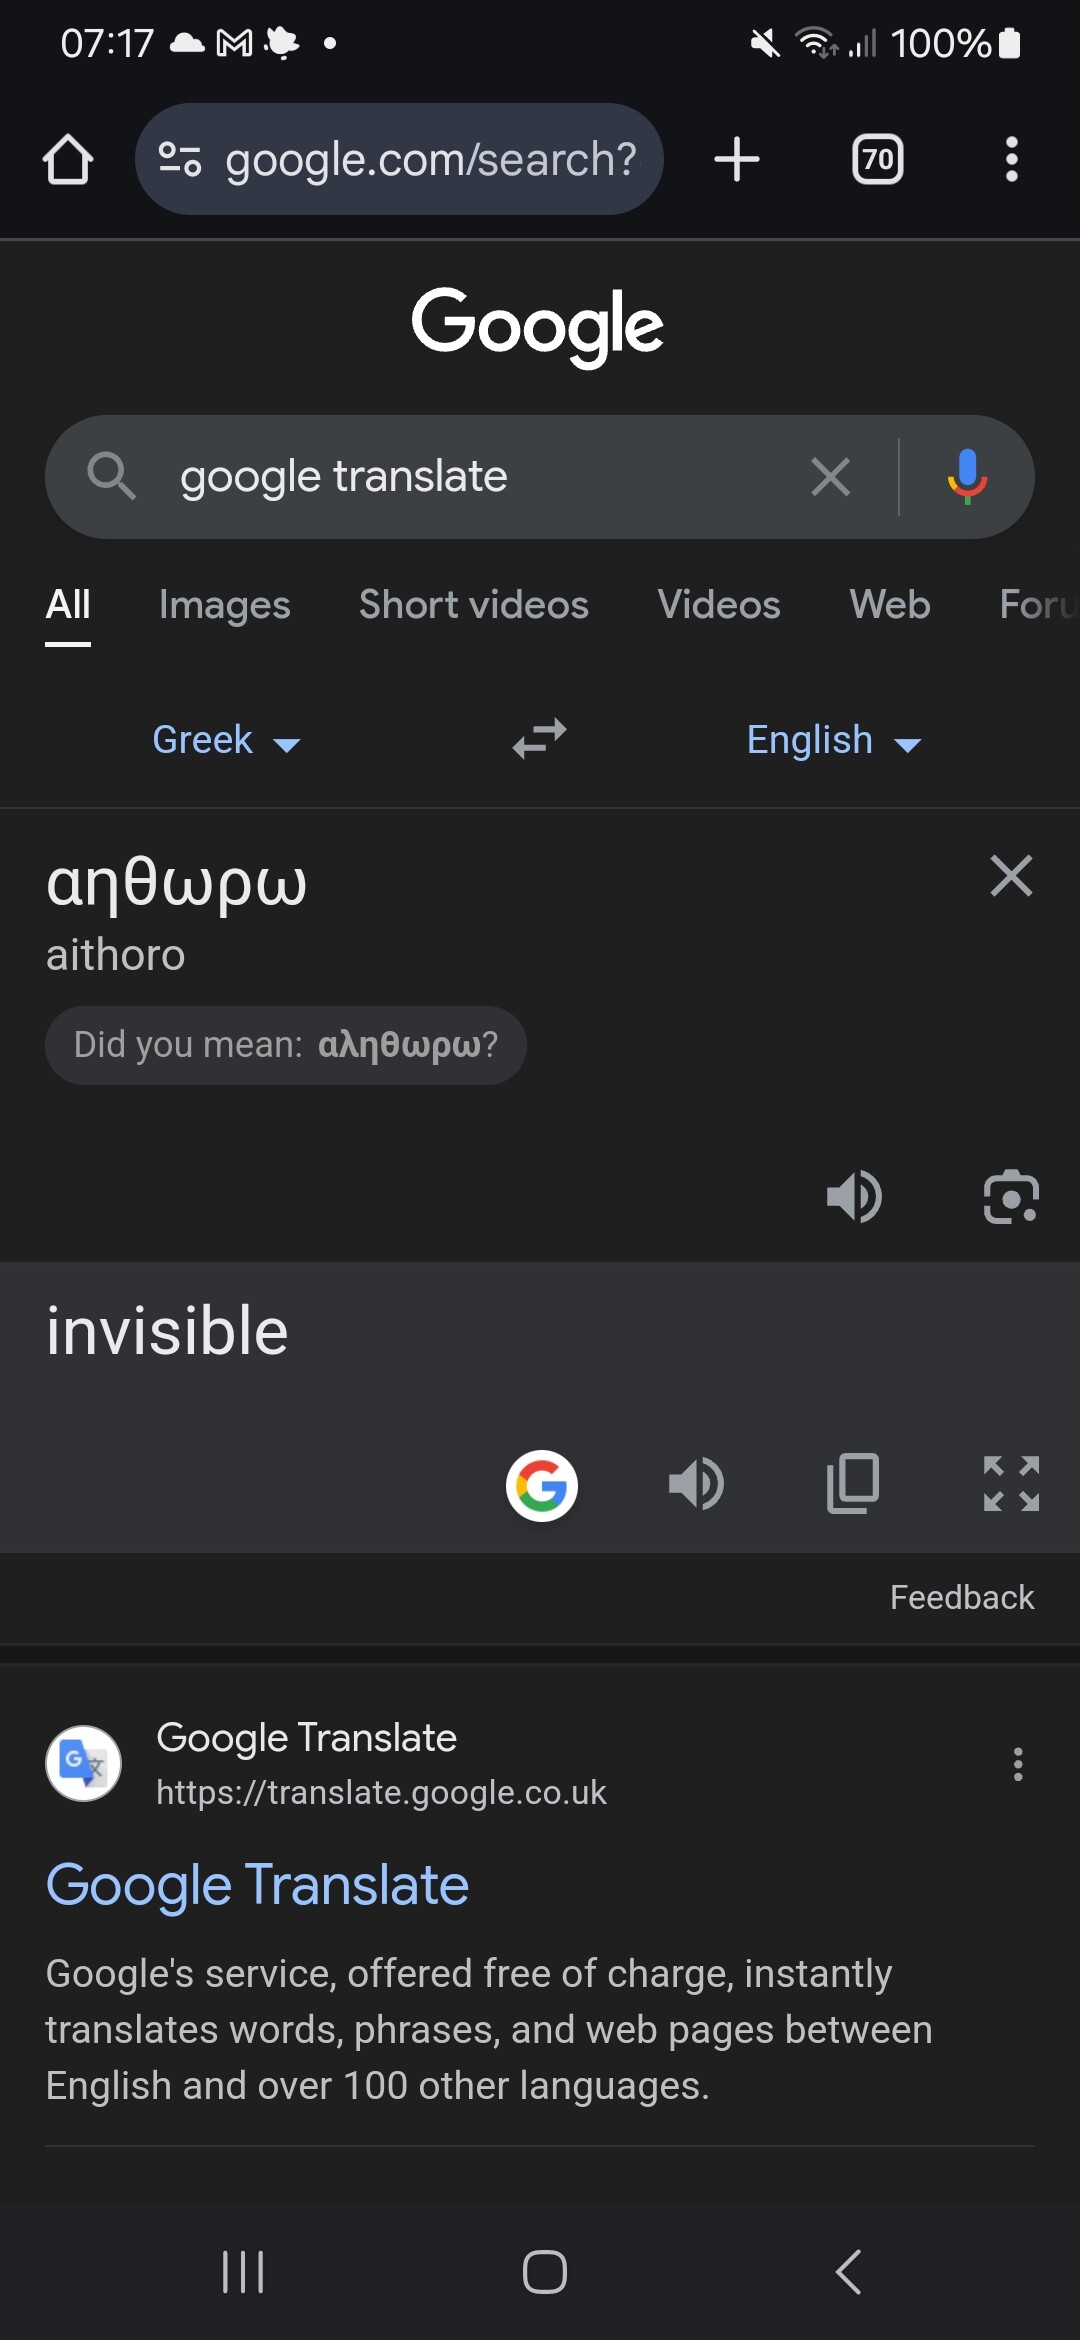Open a new browser tab

point(737,160)
